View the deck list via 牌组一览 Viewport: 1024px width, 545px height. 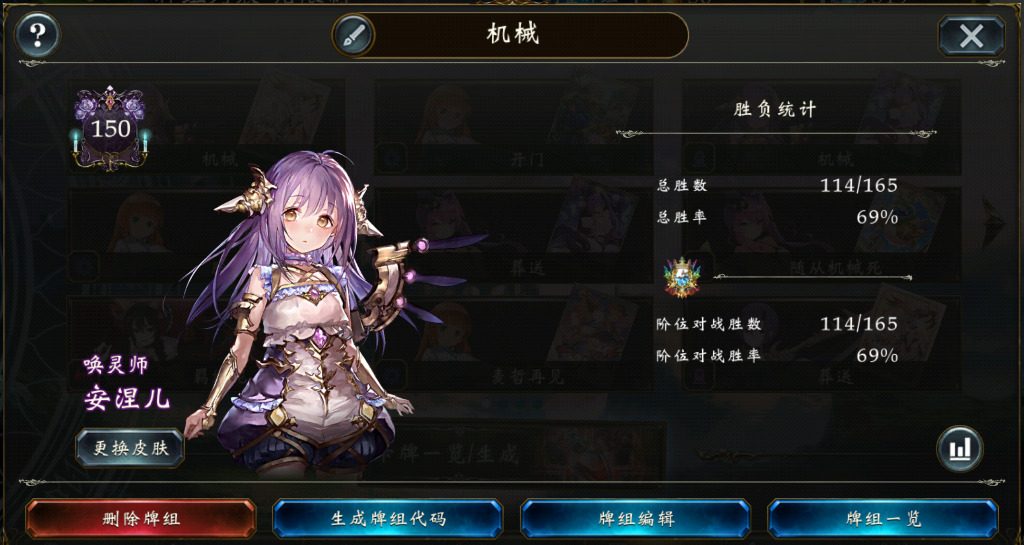(883, 519)
